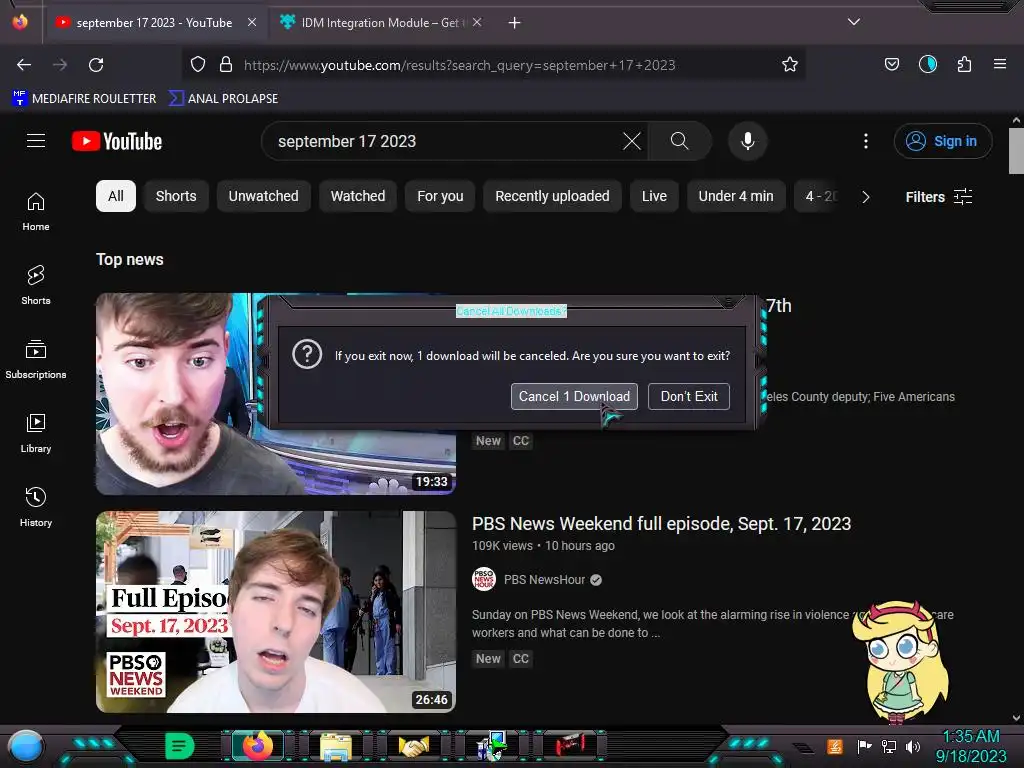
Task: Open the PBS News Weekend video thumbnail
Action: coord(276,612)
